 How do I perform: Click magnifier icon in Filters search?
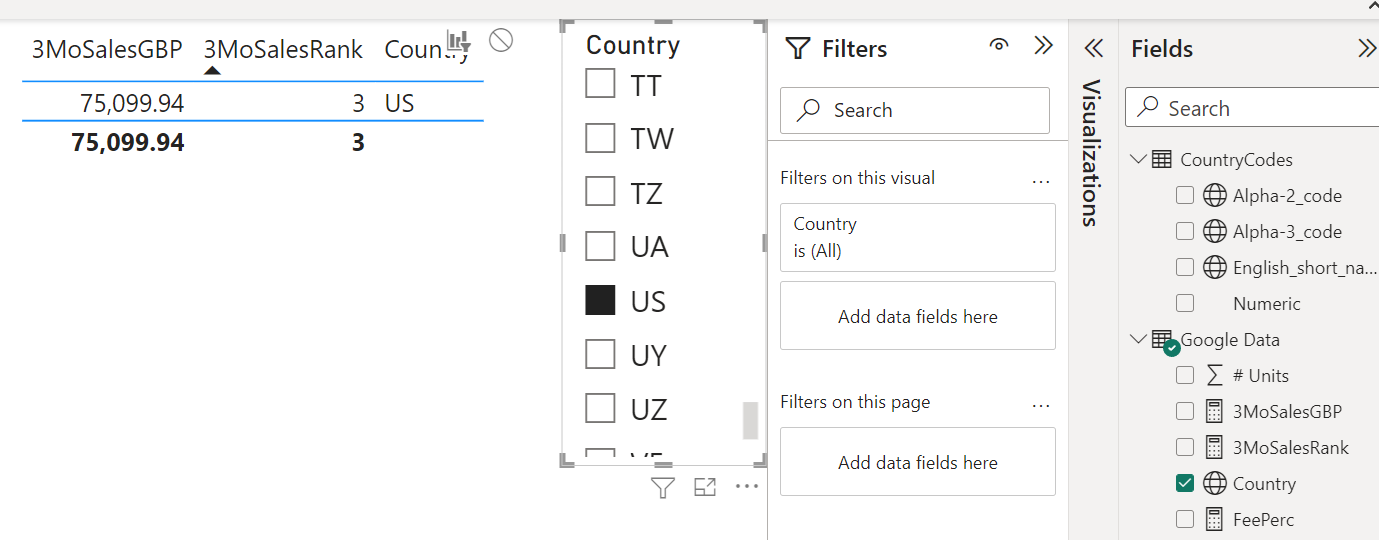[x=808, y=110]
